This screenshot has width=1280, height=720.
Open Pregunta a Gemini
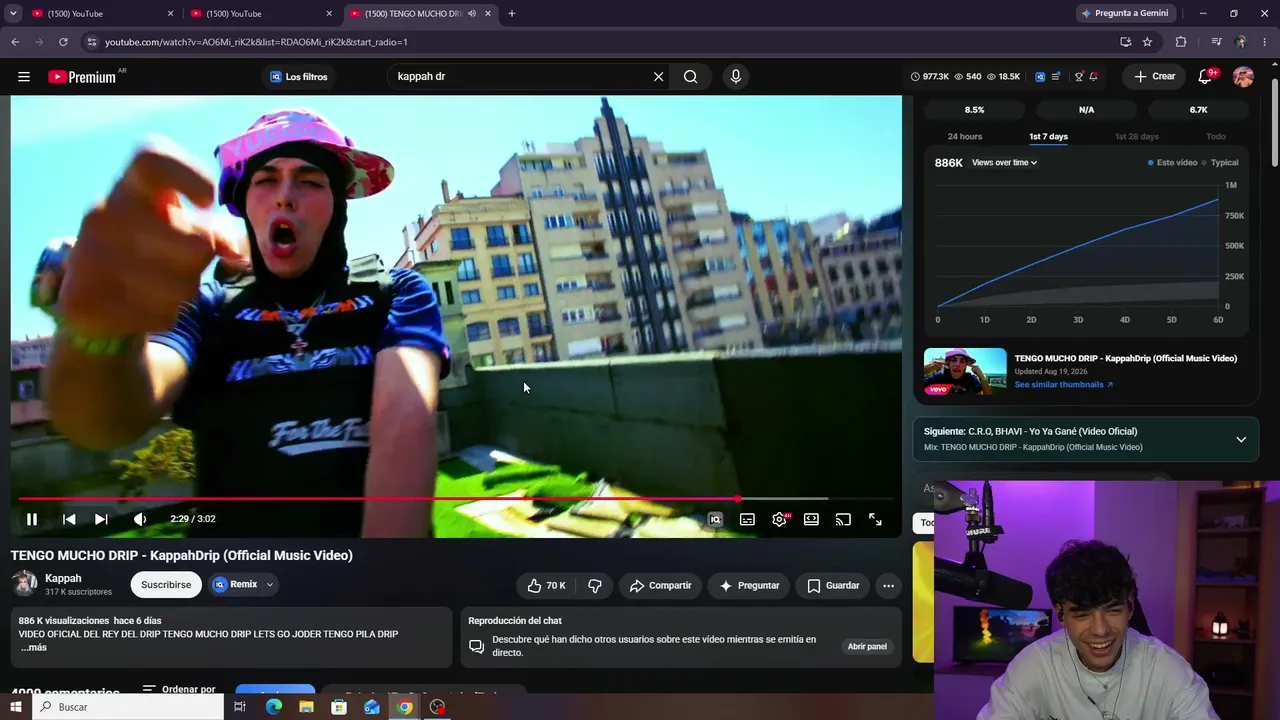tap(1124, 14)
